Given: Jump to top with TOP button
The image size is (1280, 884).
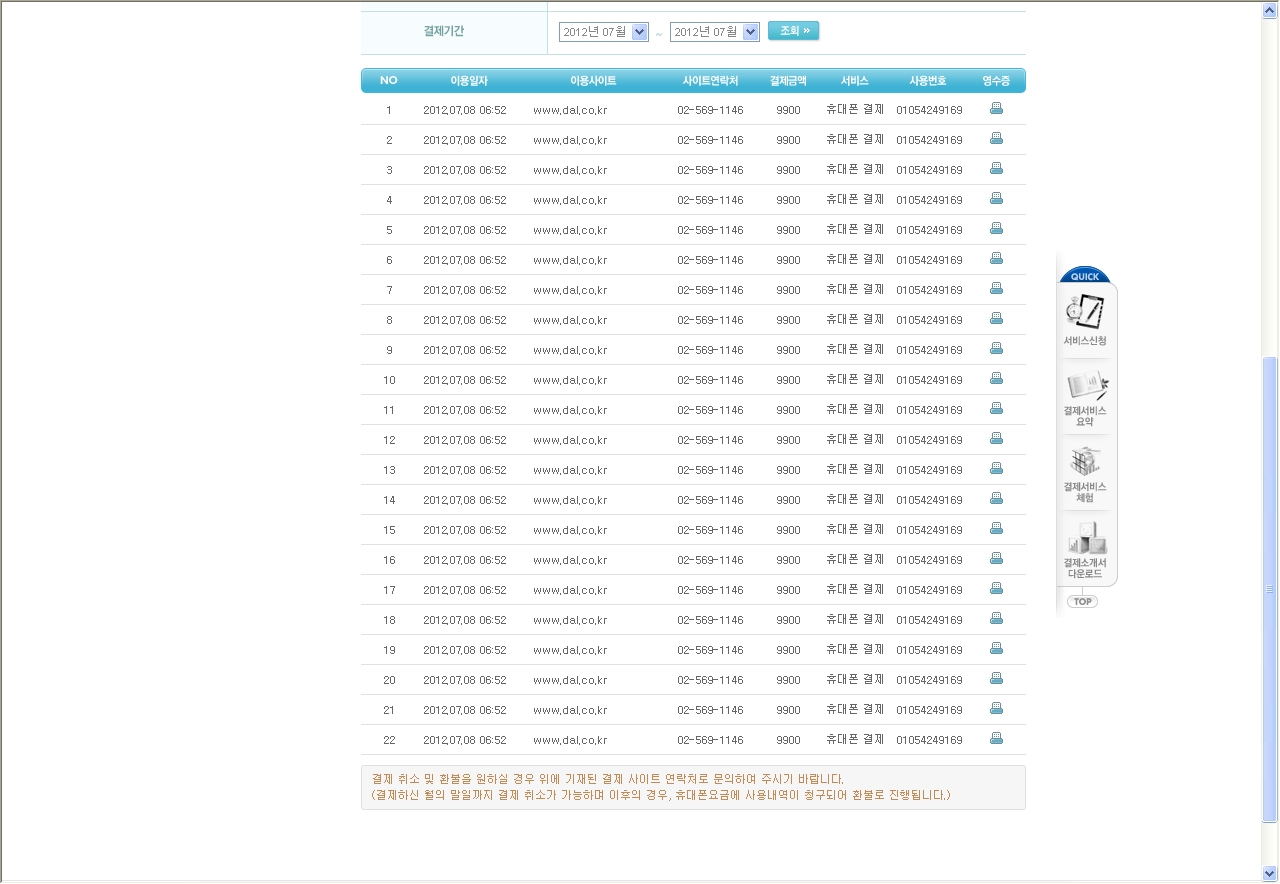Looking at the screenshot, I should click(1082, 601).
